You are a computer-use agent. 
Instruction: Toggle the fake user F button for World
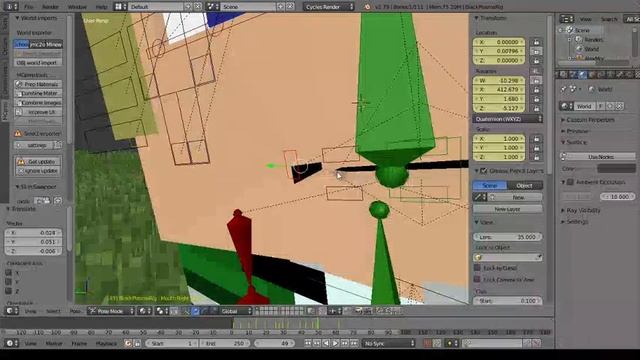click(x=600, y=106)
